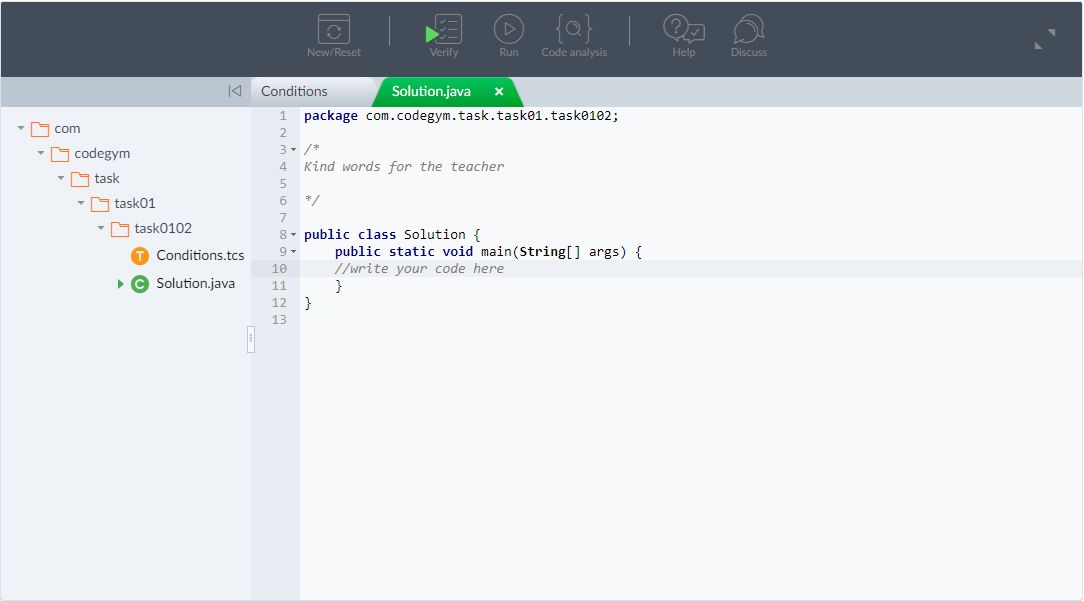Click the 'com' folder label
Viewport: 1084px width, 601px height.
67,129
